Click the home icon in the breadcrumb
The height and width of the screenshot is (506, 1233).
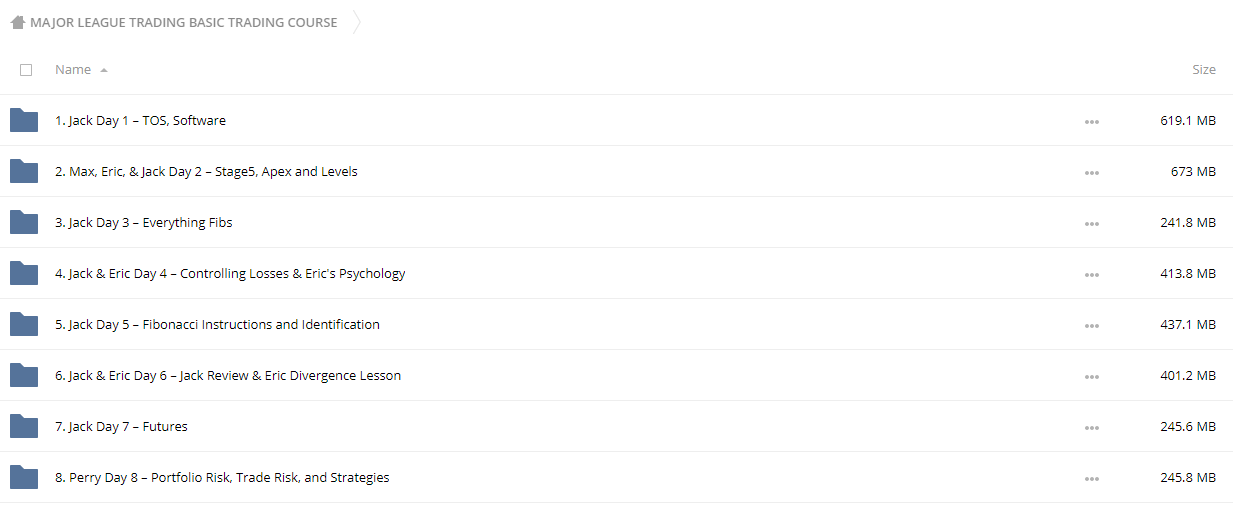coord(18,22)
